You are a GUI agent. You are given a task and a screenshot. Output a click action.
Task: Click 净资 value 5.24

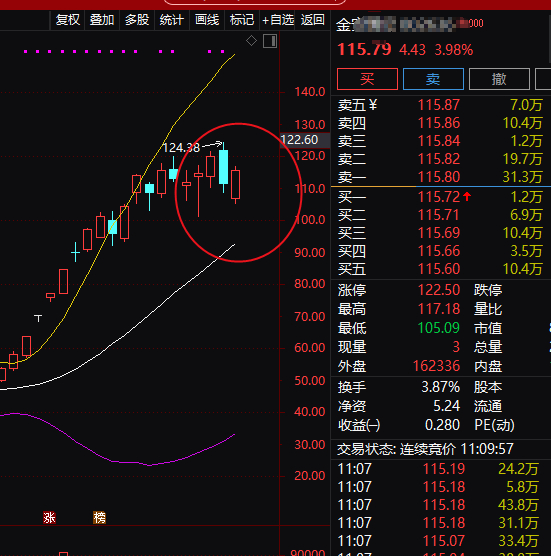click(x=447, y=406)
